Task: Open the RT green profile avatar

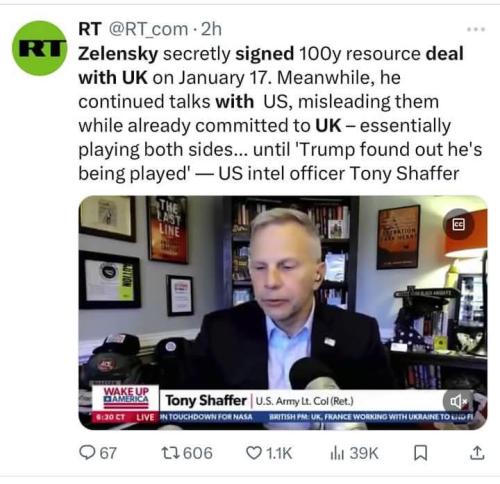Action: coord(40,48)
